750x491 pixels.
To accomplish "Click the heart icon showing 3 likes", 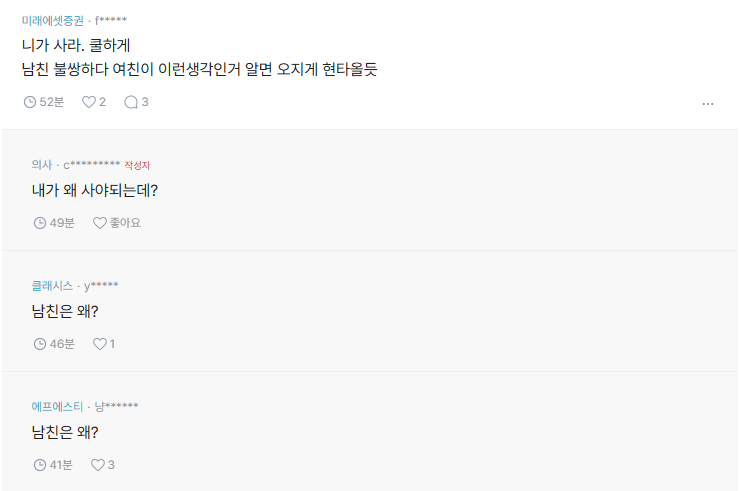I will pos(98,465).
